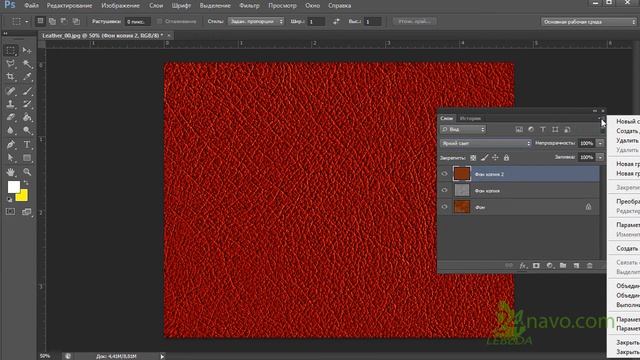
Task: Open the blend mode dropdown
Action: pyautogui.click(x=485, y=143)
